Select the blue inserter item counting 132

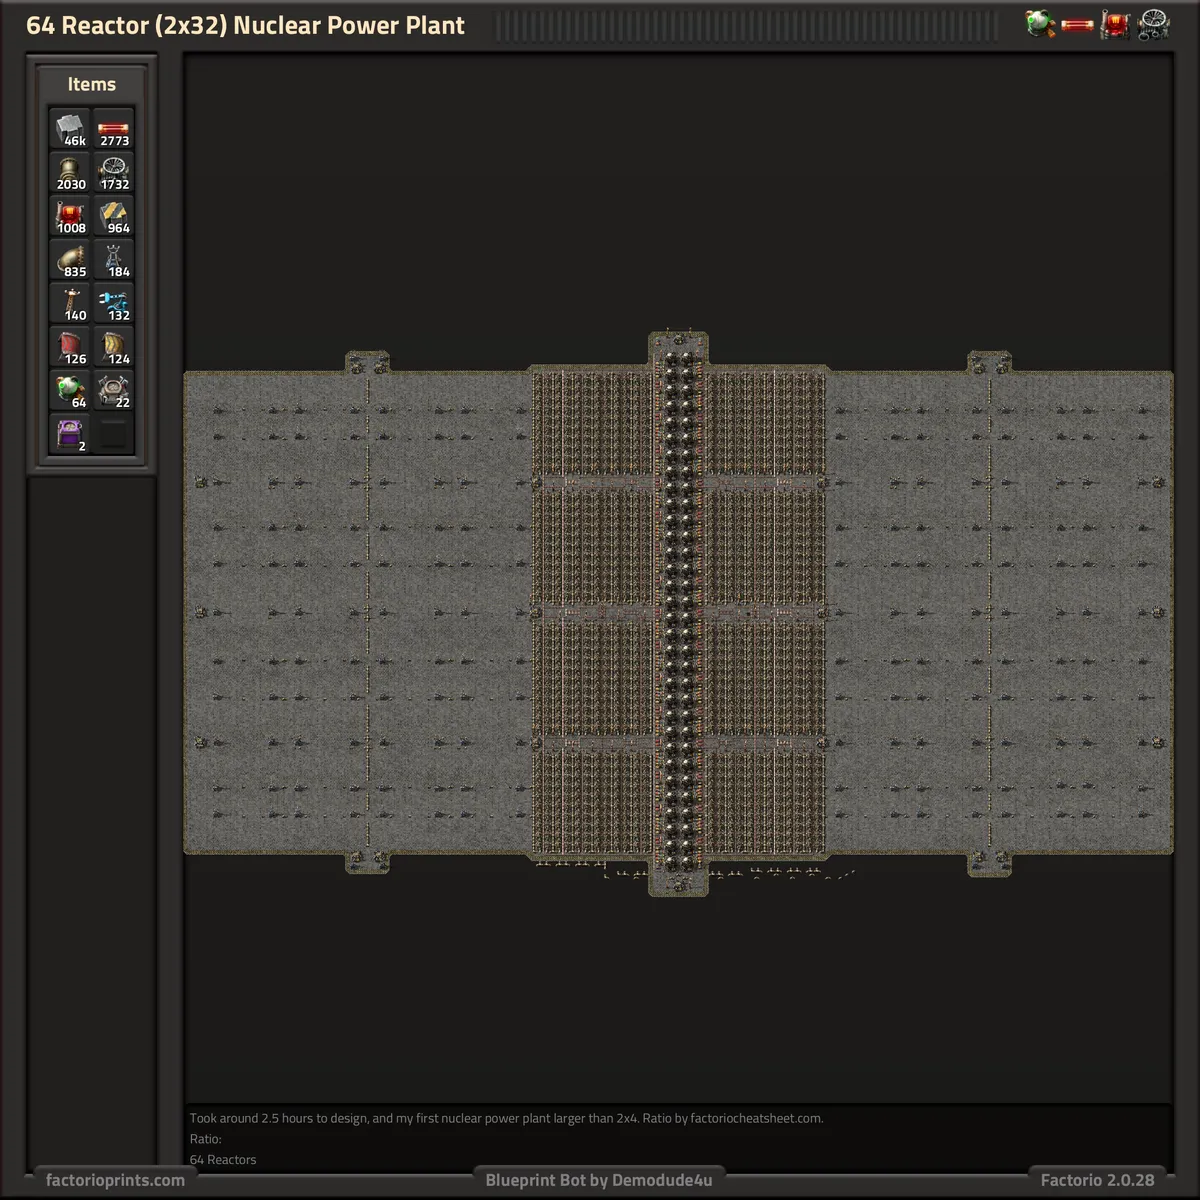(114, 304)
